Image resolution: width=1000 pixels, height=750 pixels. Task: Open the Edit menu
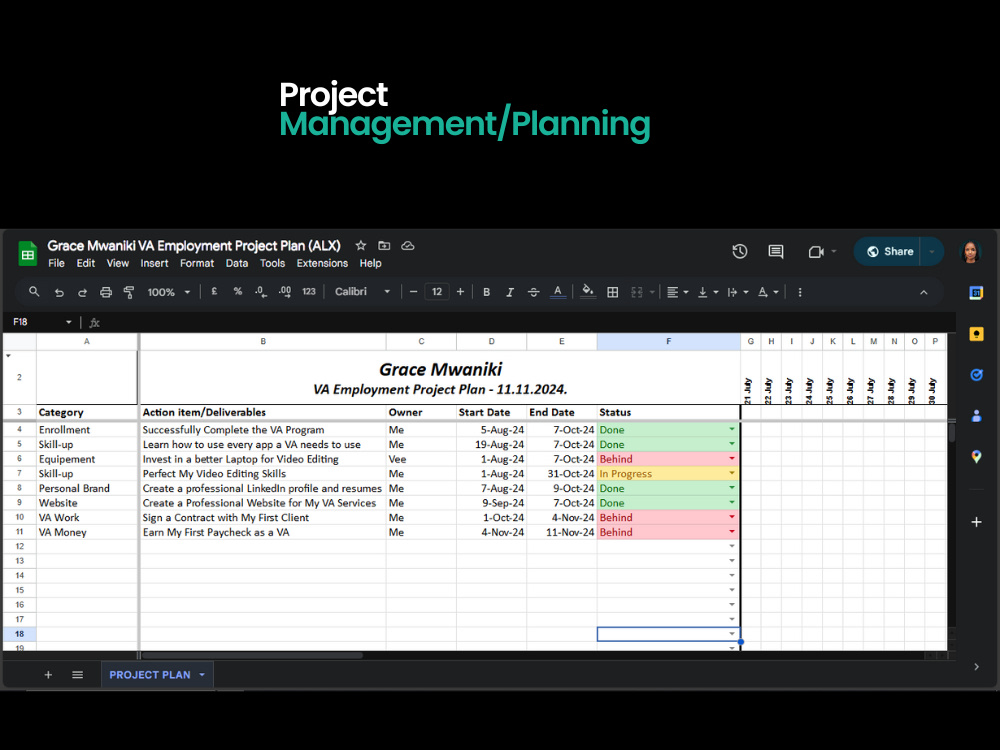(85, 263)
